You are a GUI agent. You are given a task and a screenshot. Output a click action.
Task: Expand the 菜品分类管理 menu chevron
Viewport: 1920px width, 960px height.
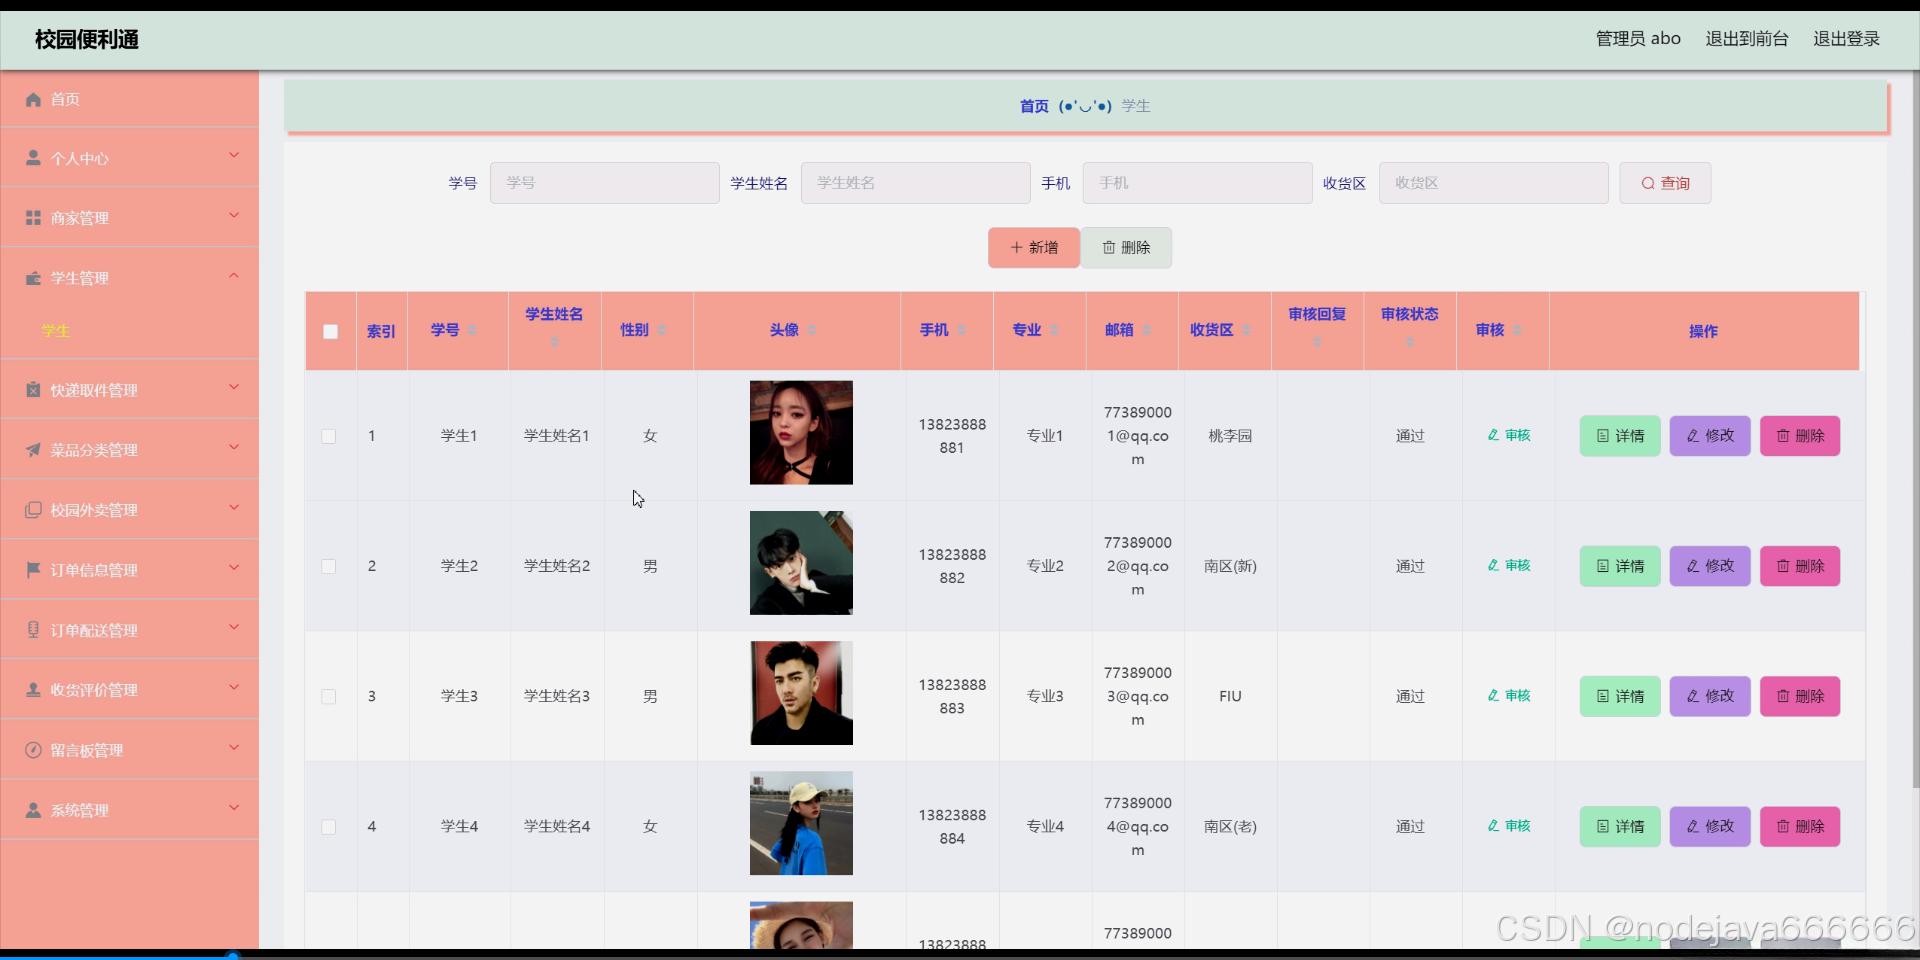click(234, 447)
